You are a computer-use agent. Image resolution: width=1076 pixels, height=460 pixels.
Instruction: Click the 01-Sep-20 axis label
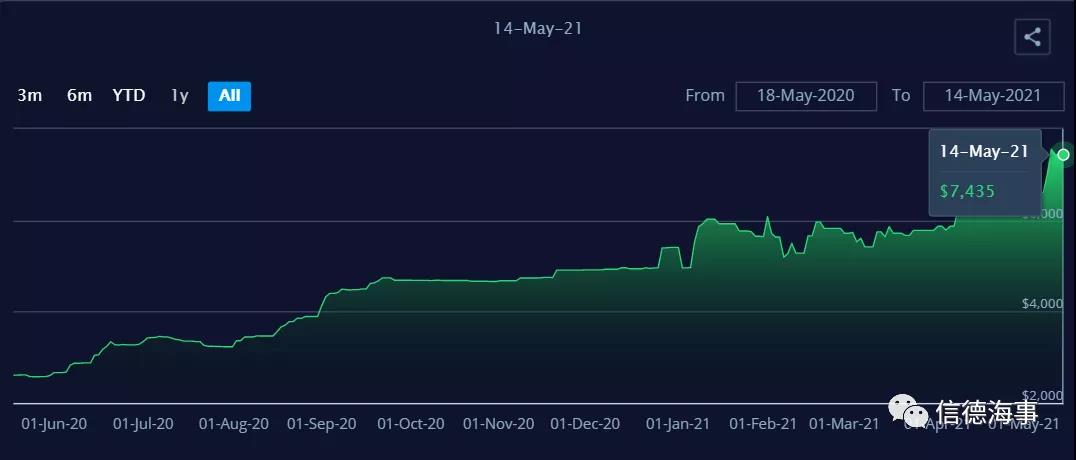tap(321, 424)
